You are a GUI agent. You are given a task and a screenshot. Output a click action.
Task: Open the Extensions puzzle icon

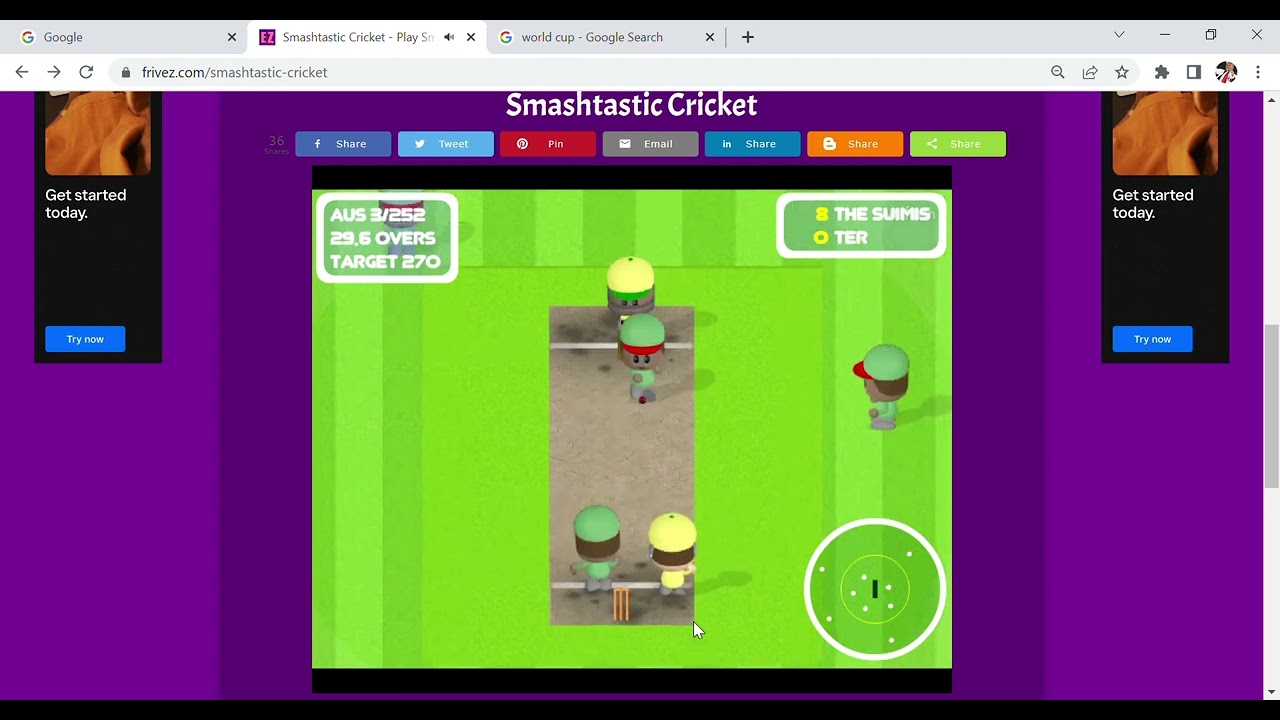tap(1161, 72)
